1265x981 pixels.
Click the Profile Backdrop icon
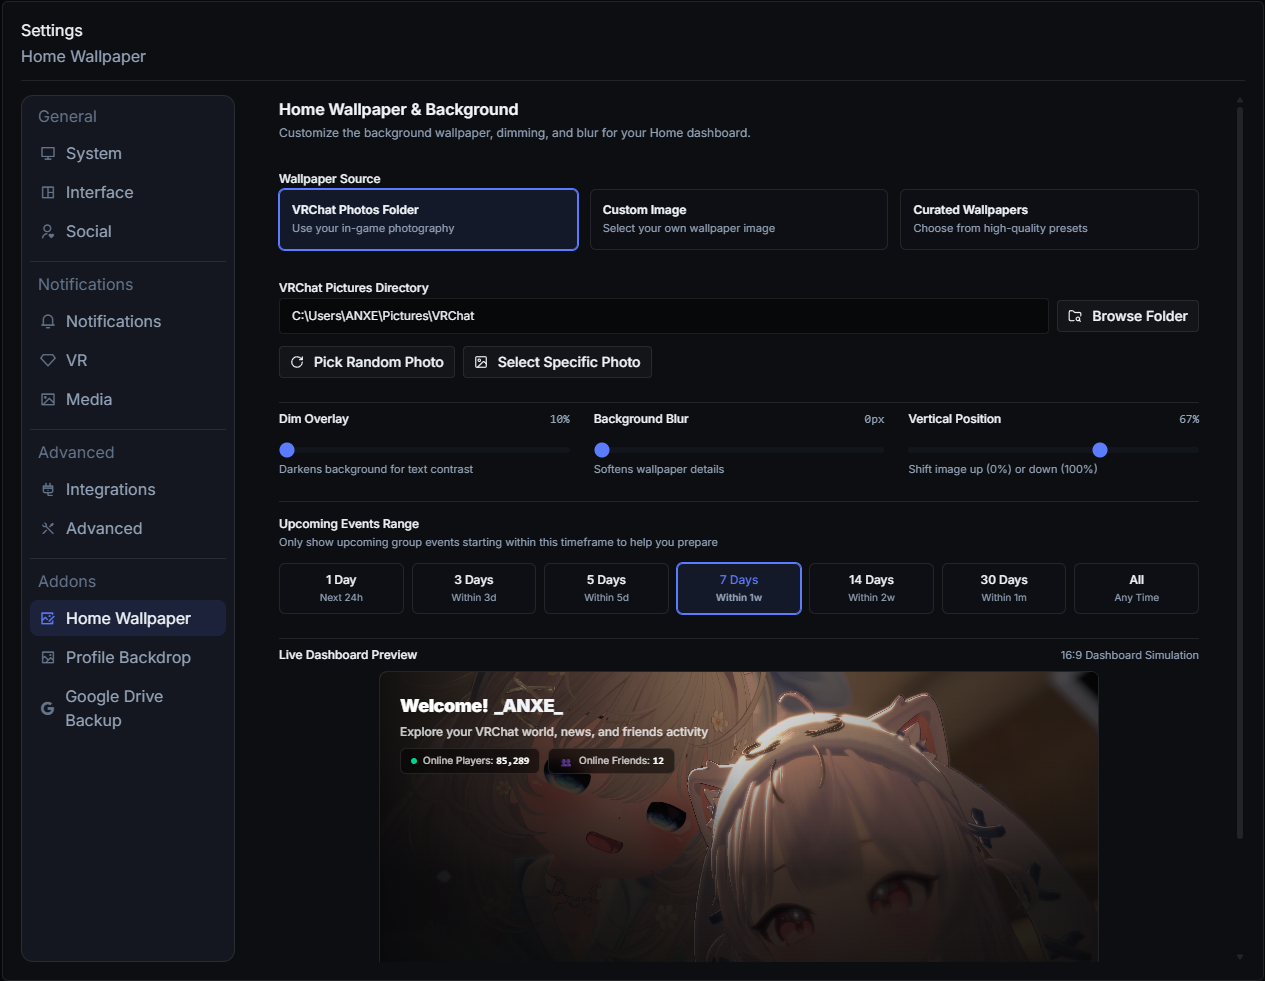click(x=48, y=657)
